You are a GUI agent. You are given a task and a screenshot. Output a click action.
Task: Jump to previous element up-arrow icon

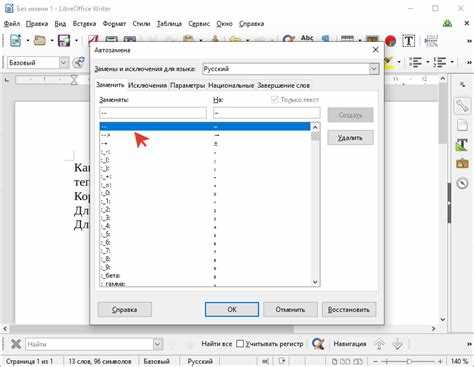pos(379,344)
